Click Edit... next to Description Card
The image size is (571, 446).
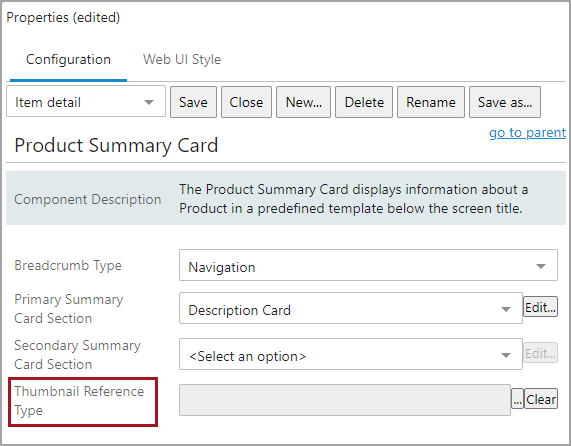coord(540,307)
